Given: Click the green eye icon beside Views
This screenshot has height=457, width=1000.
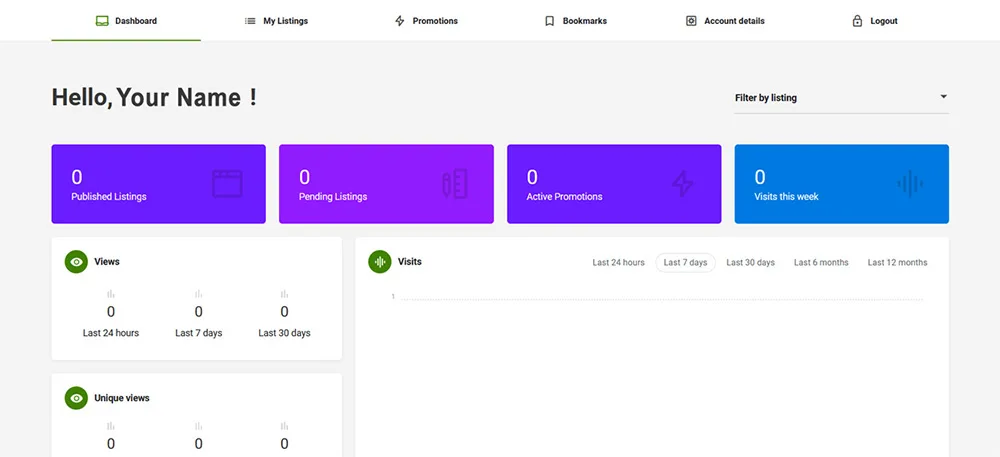Looking at the screenshot, I should [x=76, y=262].
